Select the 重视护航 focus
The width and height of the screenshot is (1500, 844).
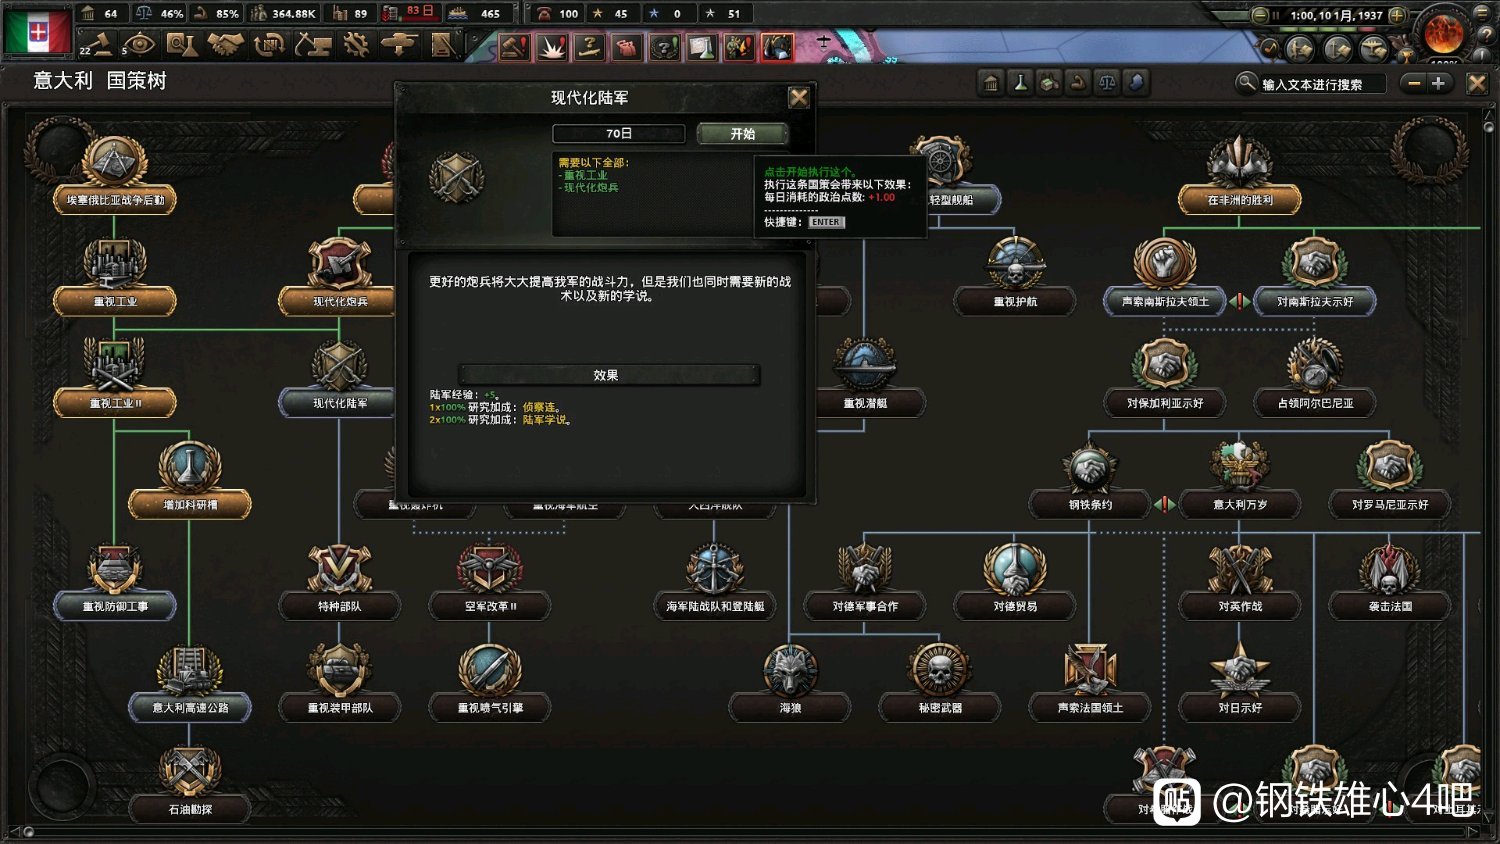click(x=1015, y=275)
